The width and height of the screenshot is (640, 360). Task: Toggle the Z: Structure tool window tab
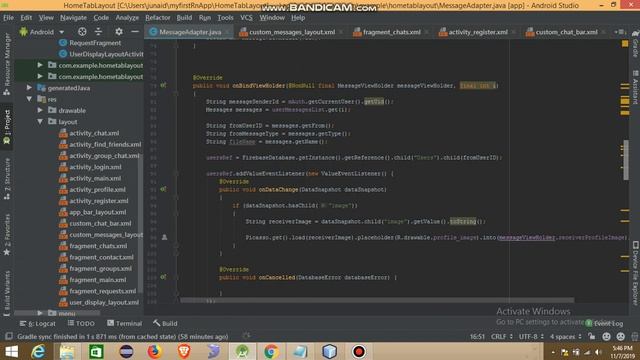pos(7,179)
